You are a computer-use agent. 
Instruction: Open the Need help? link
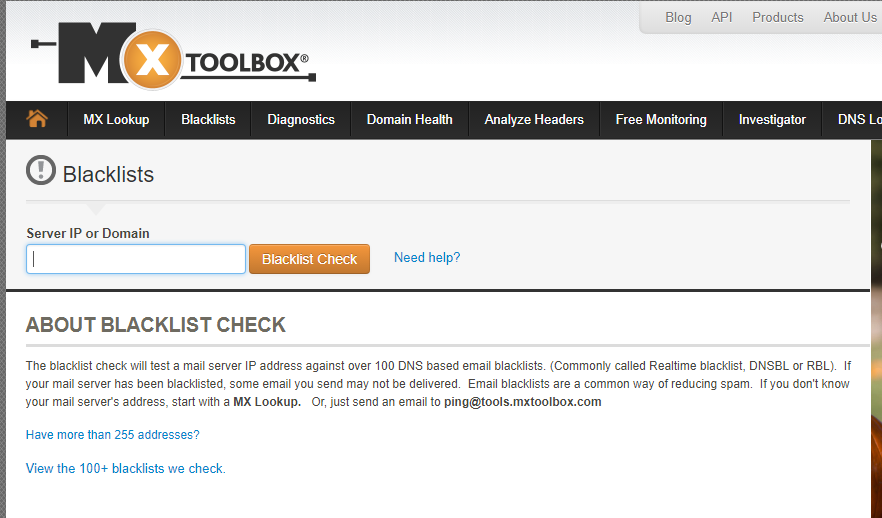[x=427, y=258]
